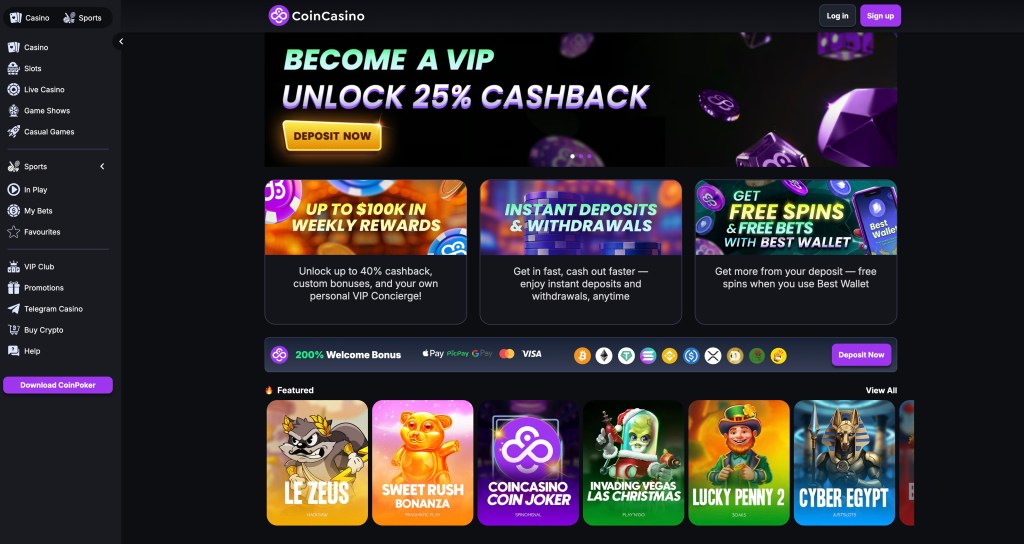This screenshot has width=1024, height=544.
Task: Click the Sign up button
Action: pos(880,16)
